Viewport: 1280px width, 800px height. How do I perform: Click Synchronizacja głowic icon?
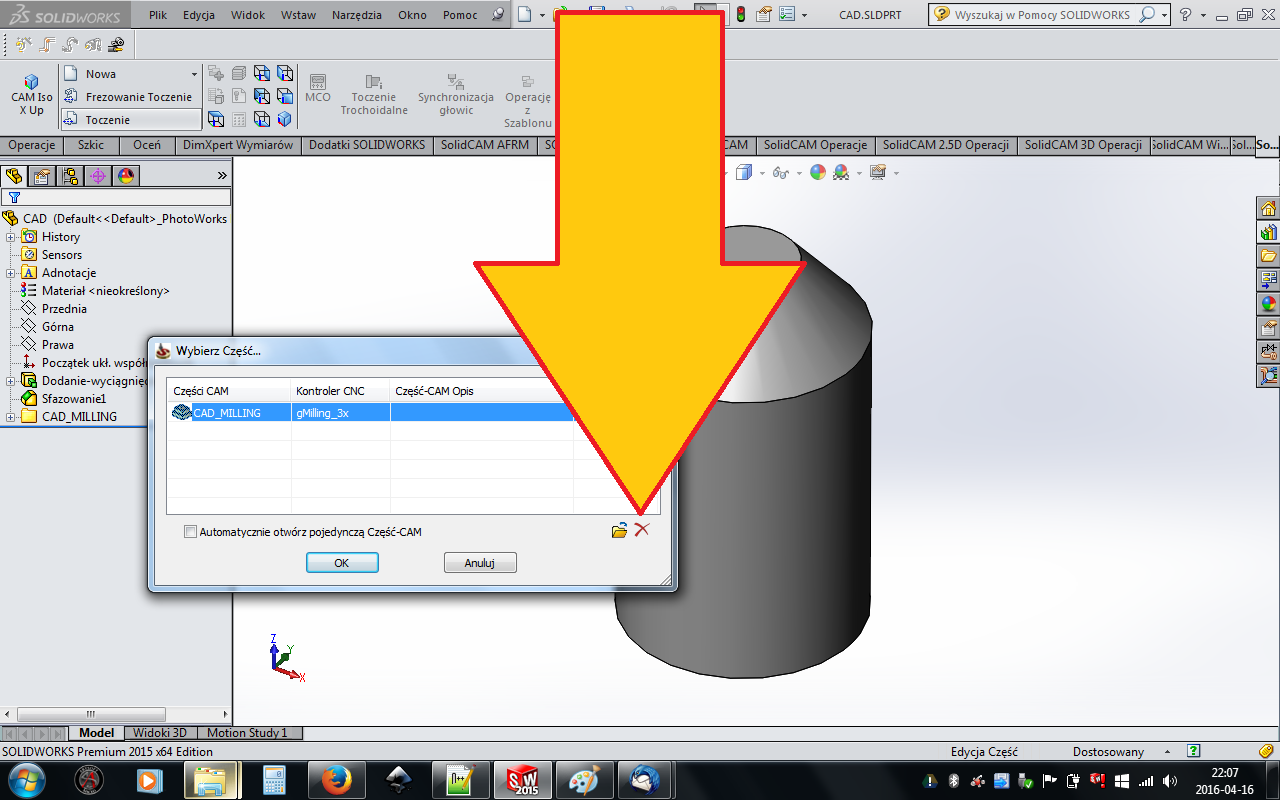(x=456, y=95)
